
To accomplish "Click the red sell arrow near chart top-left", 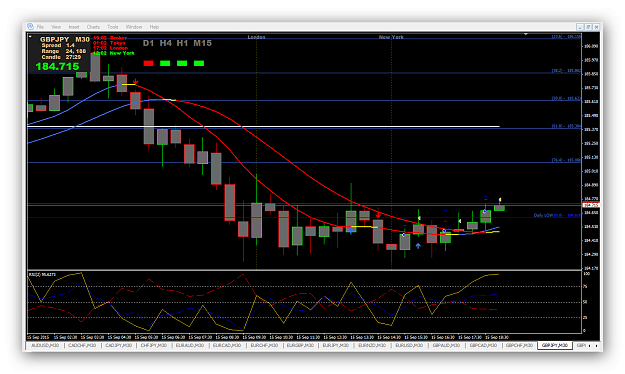I will tap(135, 81).
